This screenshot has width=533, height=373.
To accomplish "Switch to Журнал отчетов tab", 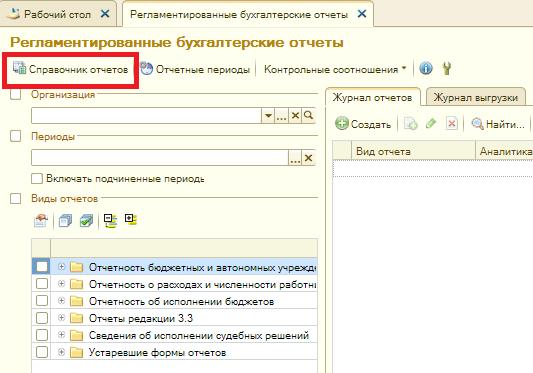I will pos(372,98).
